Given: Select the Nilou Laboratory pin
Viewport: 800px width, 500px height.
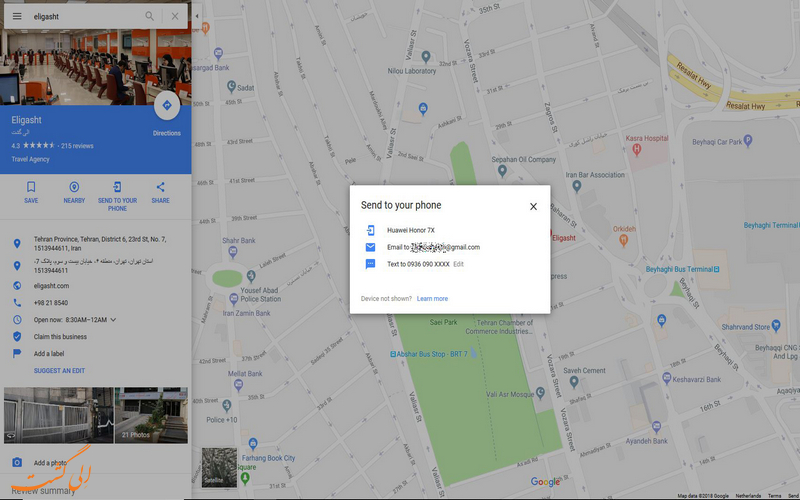Looking at the screenshot, I should [x=426, y=57].
